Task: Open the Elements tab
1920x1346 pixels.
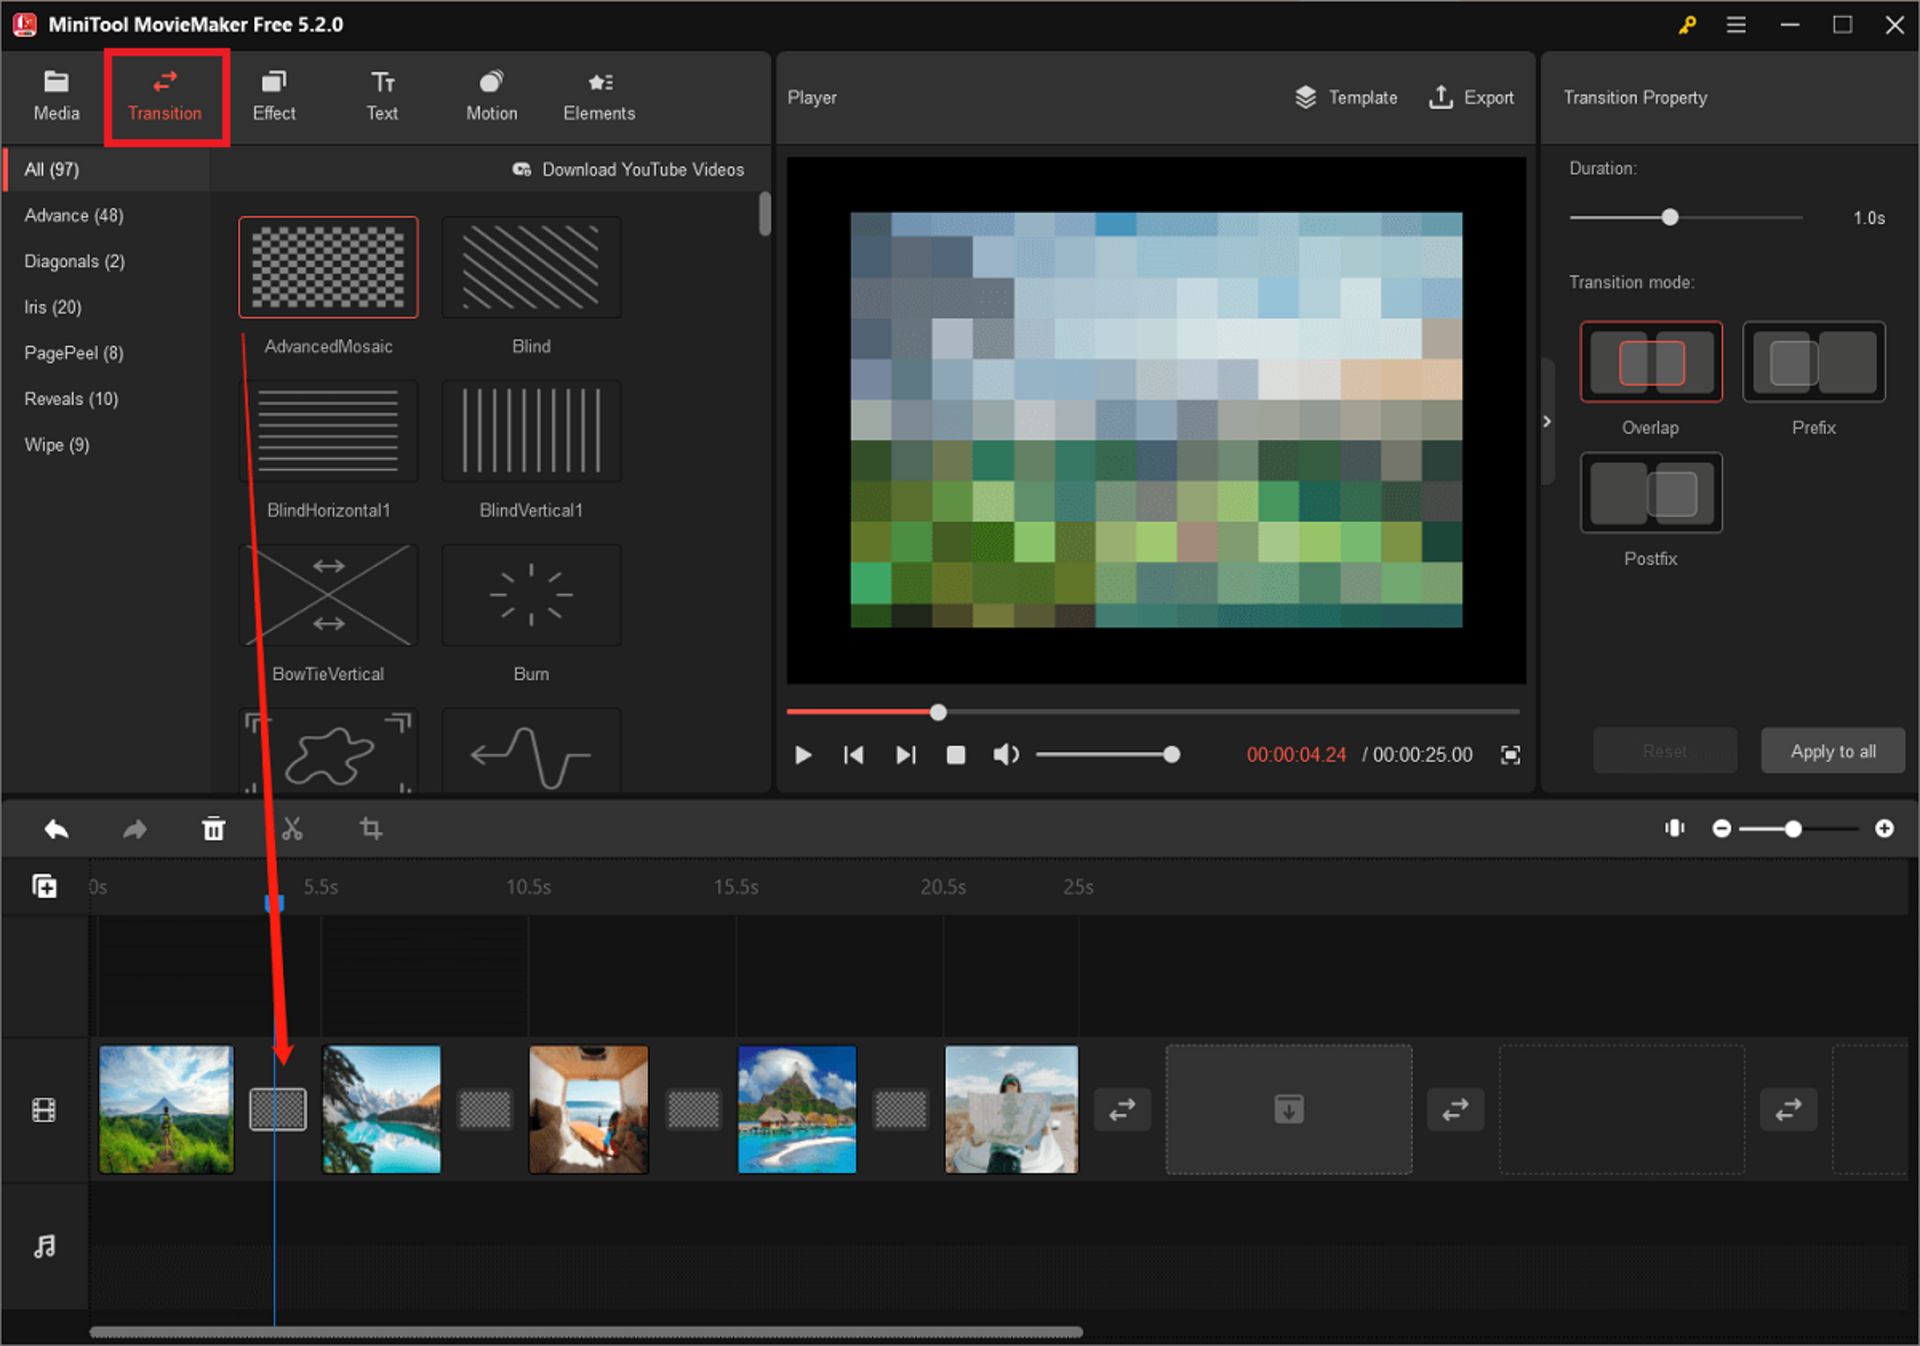Action: (x=598, y=96)
